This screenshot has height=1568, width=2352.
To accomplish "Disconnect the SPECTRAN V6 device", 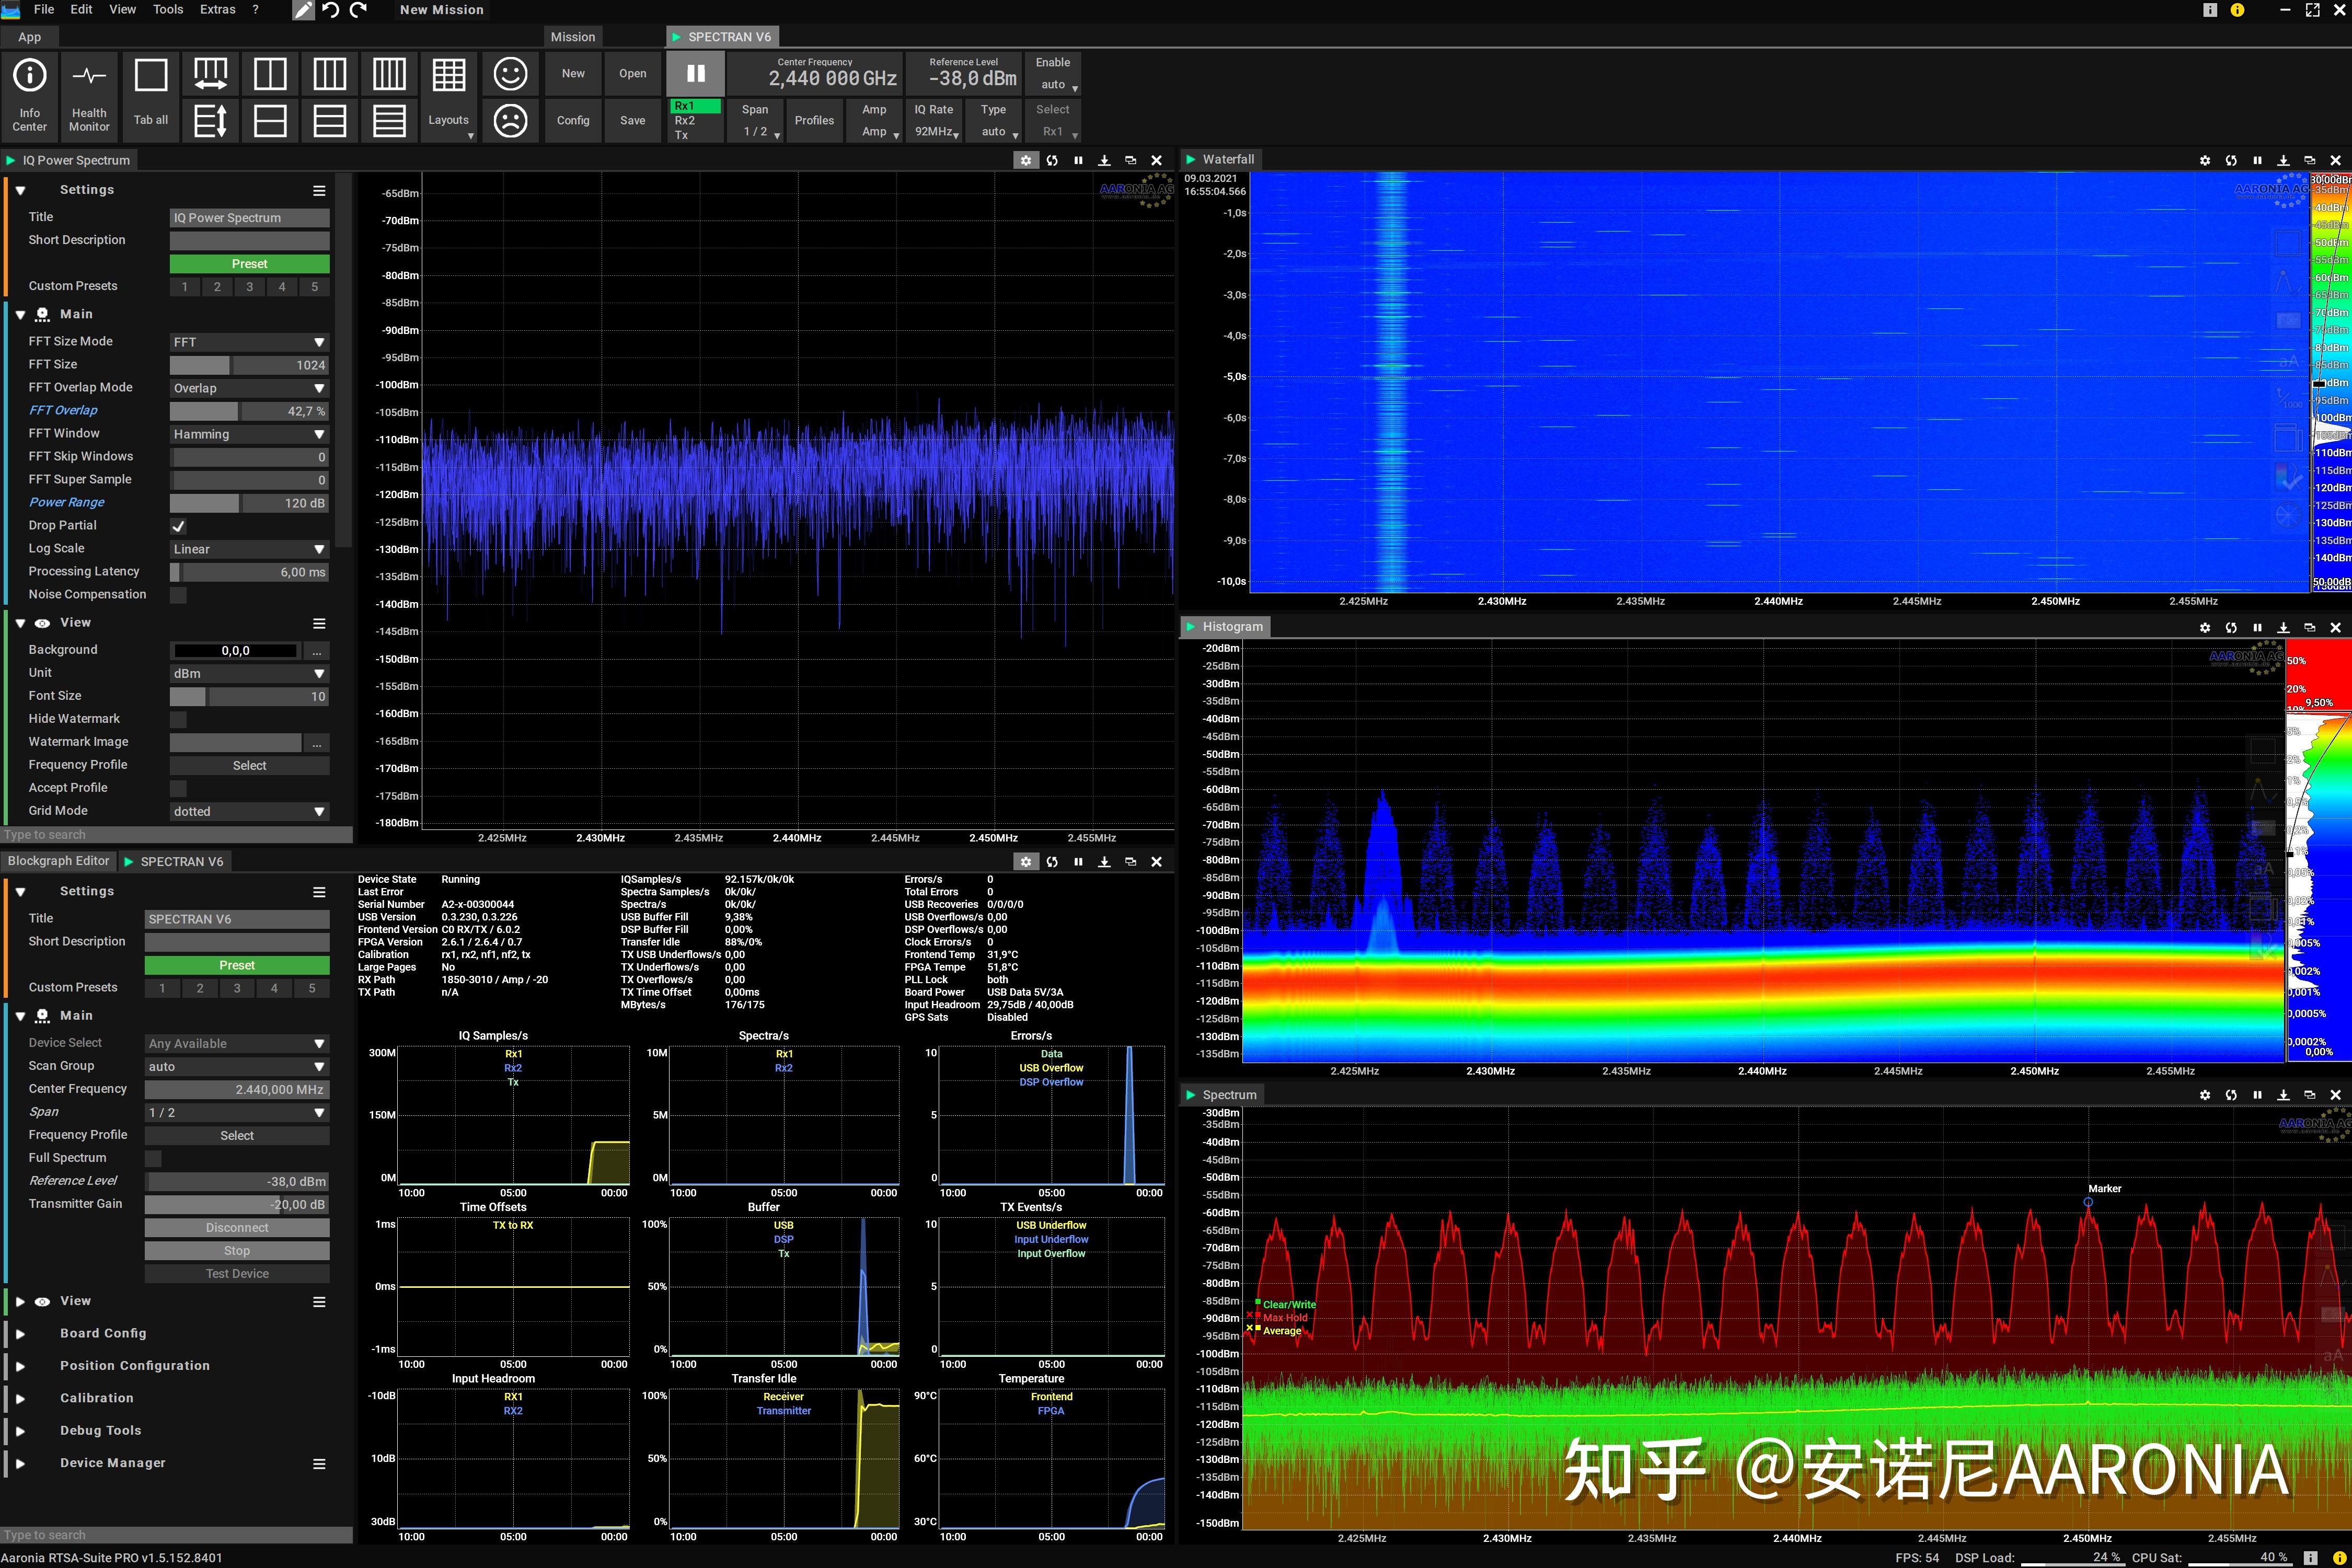I will tap(236, 1227).
